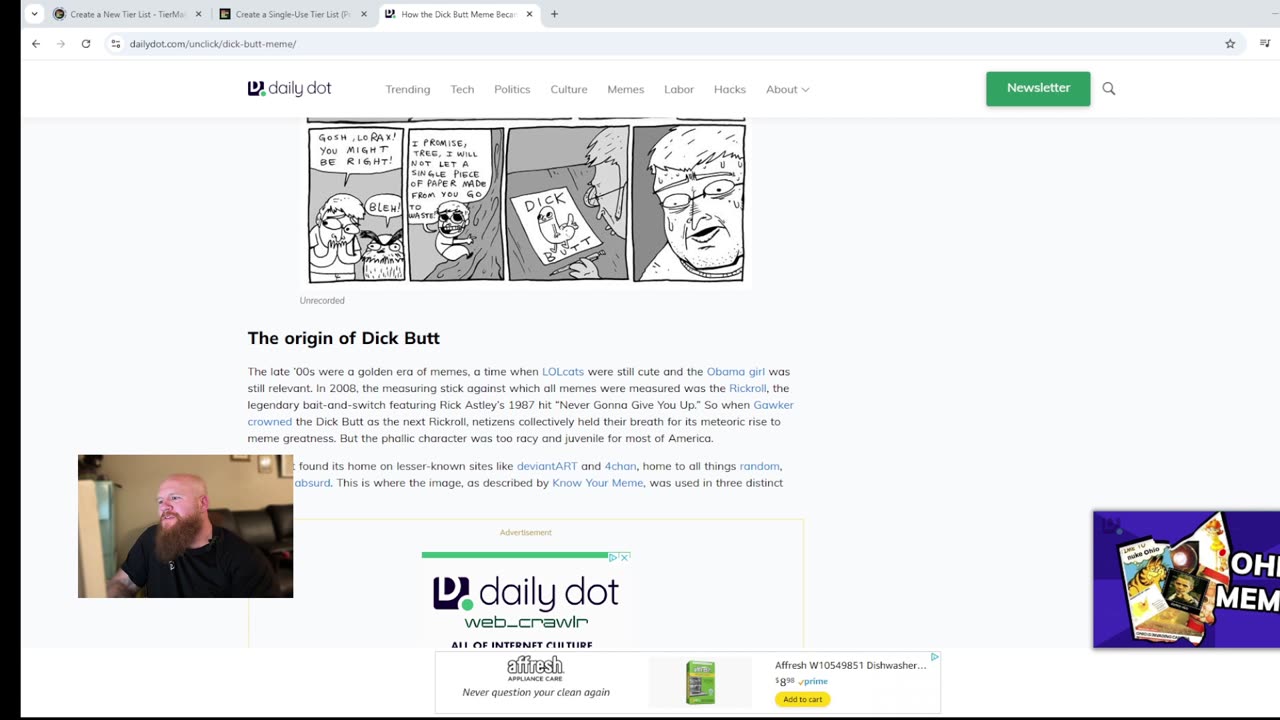Close the Dick Butt Meme article tab
The height and width of the screenshot is (720, 1280).
[529, 14]
